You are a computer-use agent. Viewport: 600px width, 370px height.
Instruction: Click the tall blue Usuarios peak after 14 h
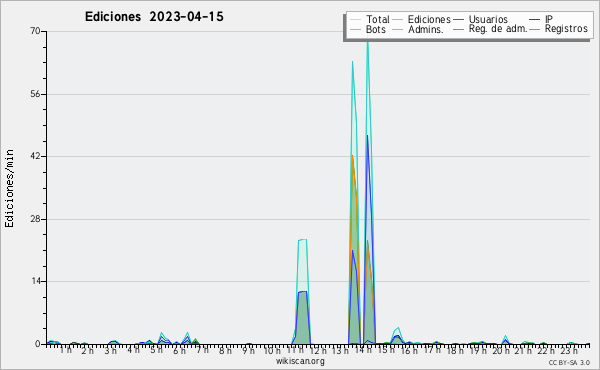[x=367, y=136]
